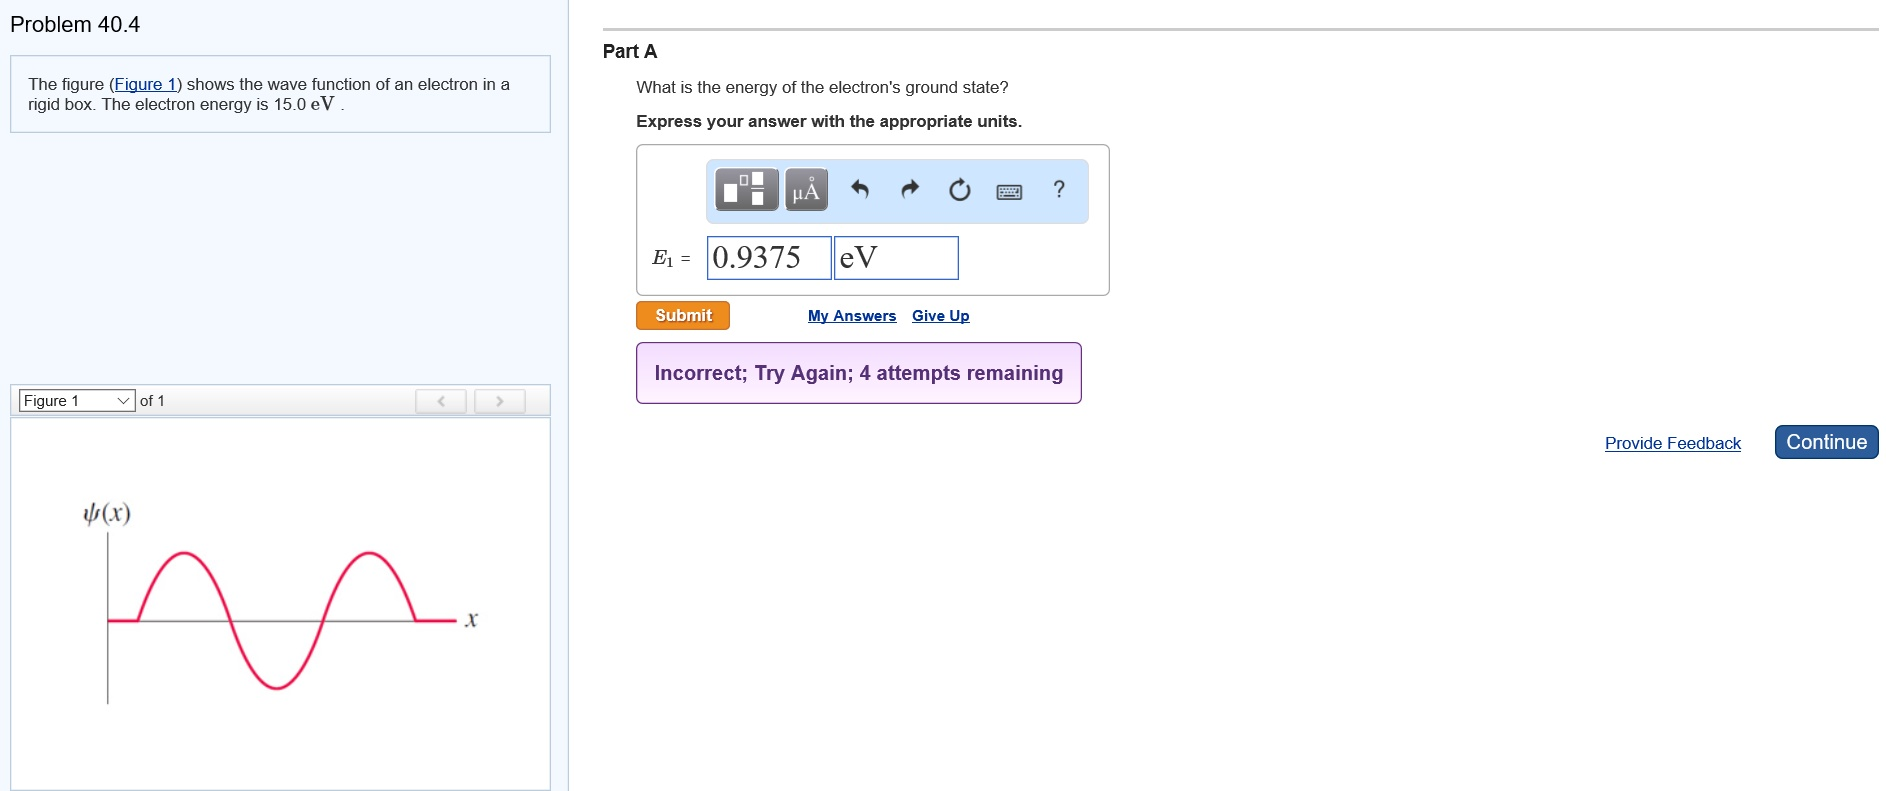Expand the Figure 1 dropdown
The height and width of the screenshot is (791, 1886).
click(77, 401)
